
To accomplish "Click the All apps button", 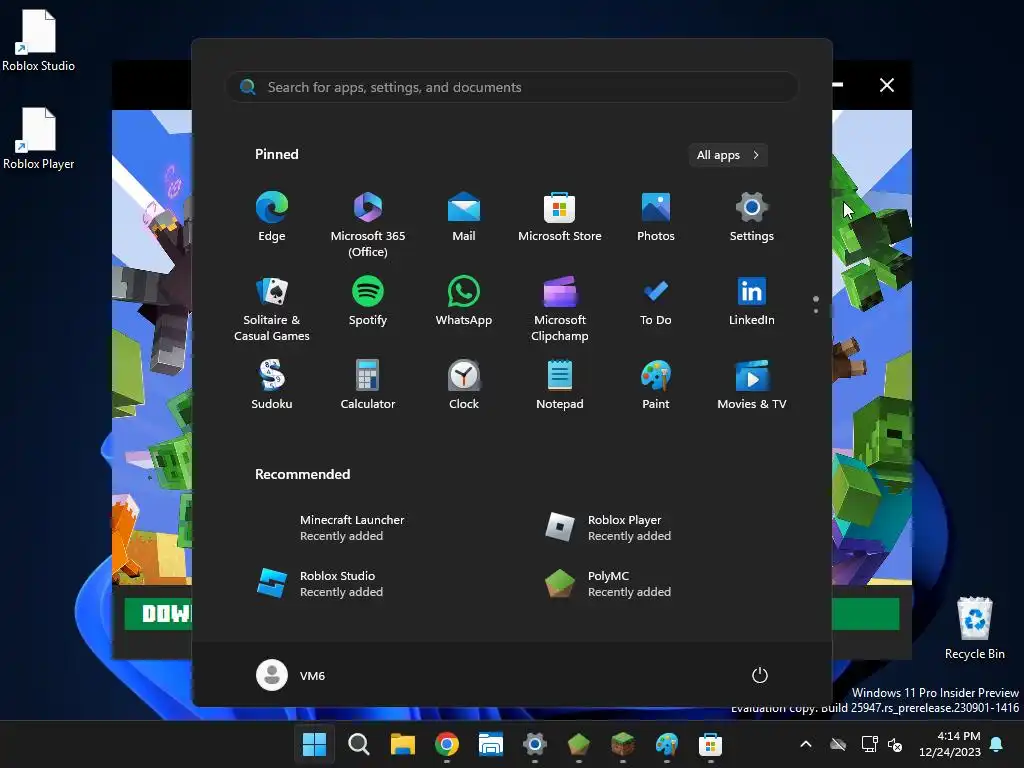I will coord(728,155).
